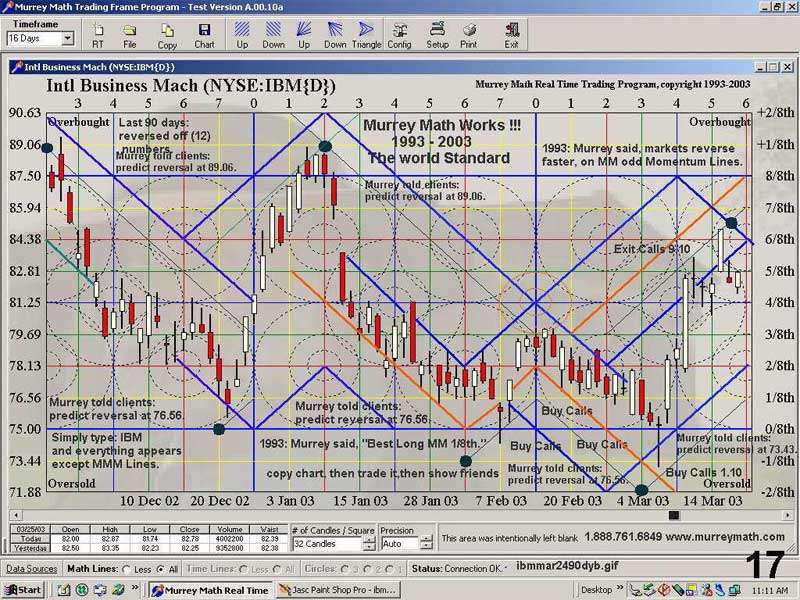Select Time Lines Less radio button
The height and width of the screenshot is (600, 800).
pos(243,569)
